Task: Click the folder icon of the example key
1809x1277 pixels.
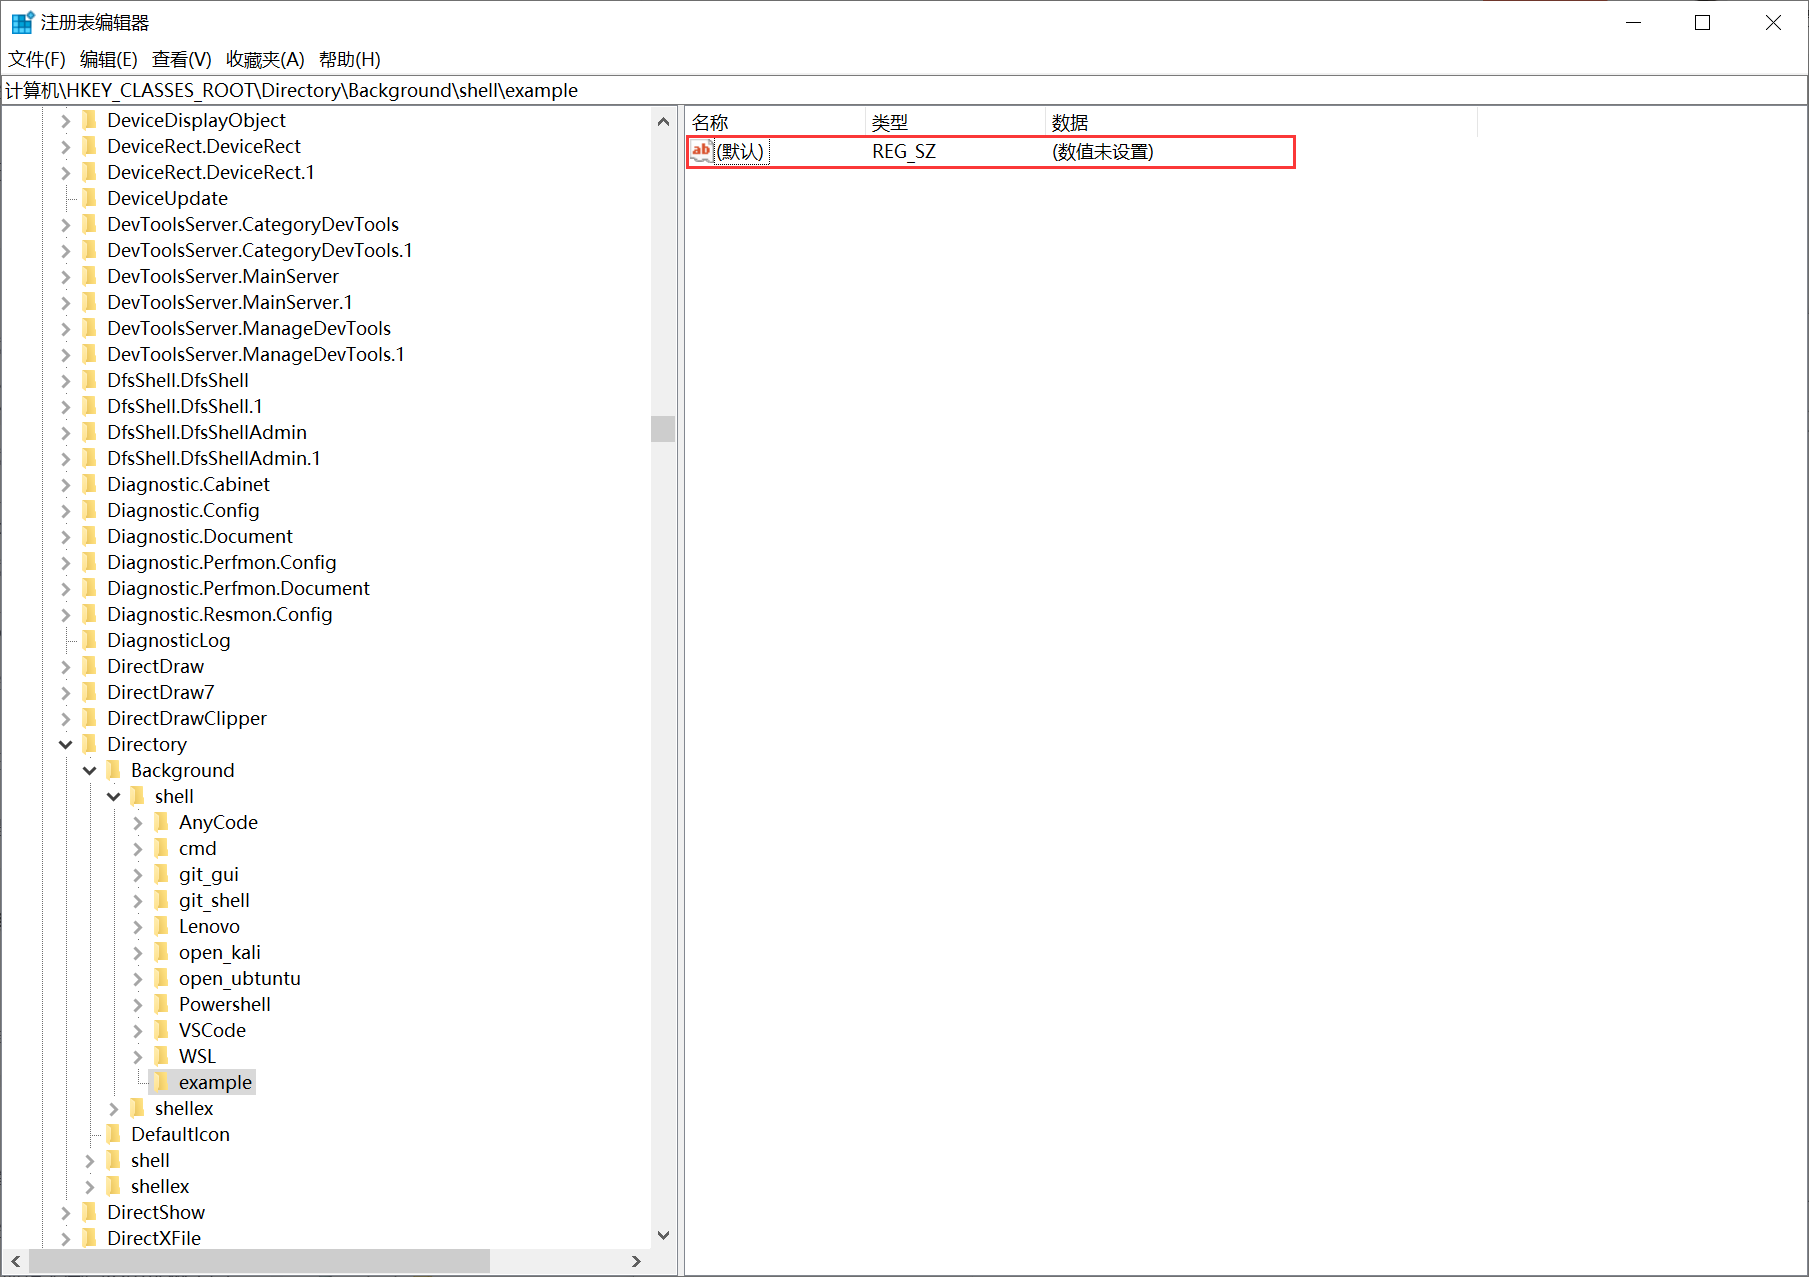Action: (x=161, y=1082)
